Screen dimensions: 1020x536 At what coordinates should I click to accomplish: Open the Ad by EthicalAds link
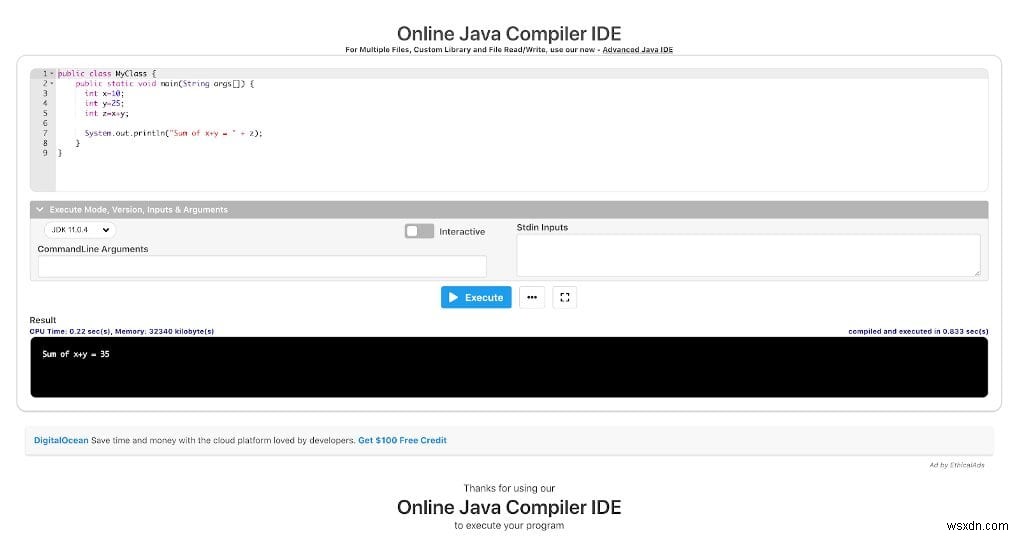[x=956, y=465]
